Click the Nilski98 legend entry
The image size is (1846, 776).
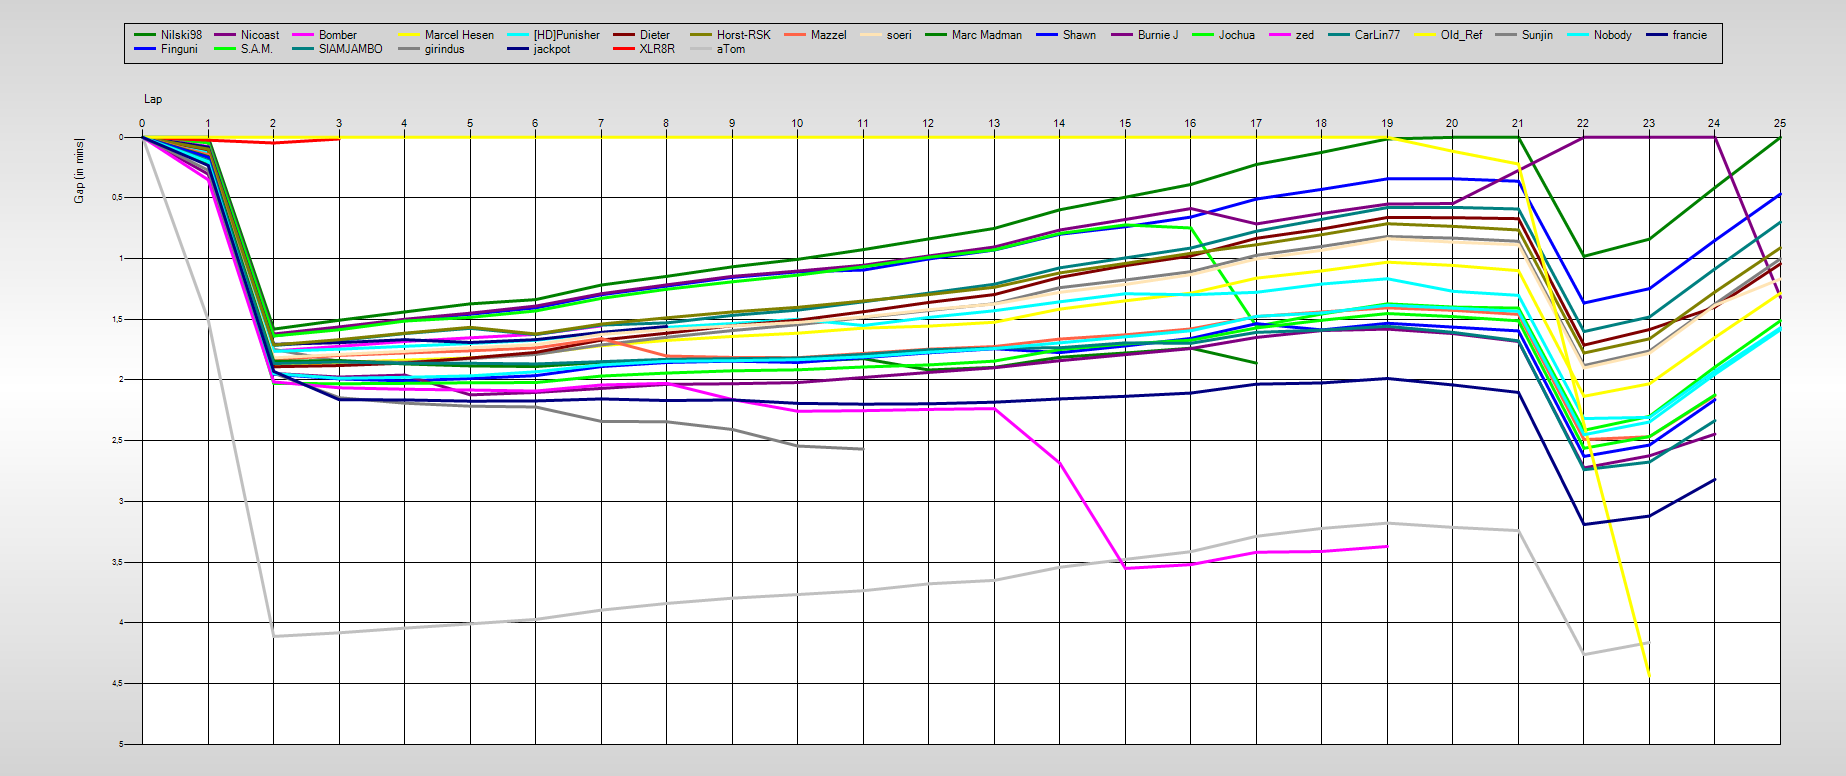(x=180, y=35)
